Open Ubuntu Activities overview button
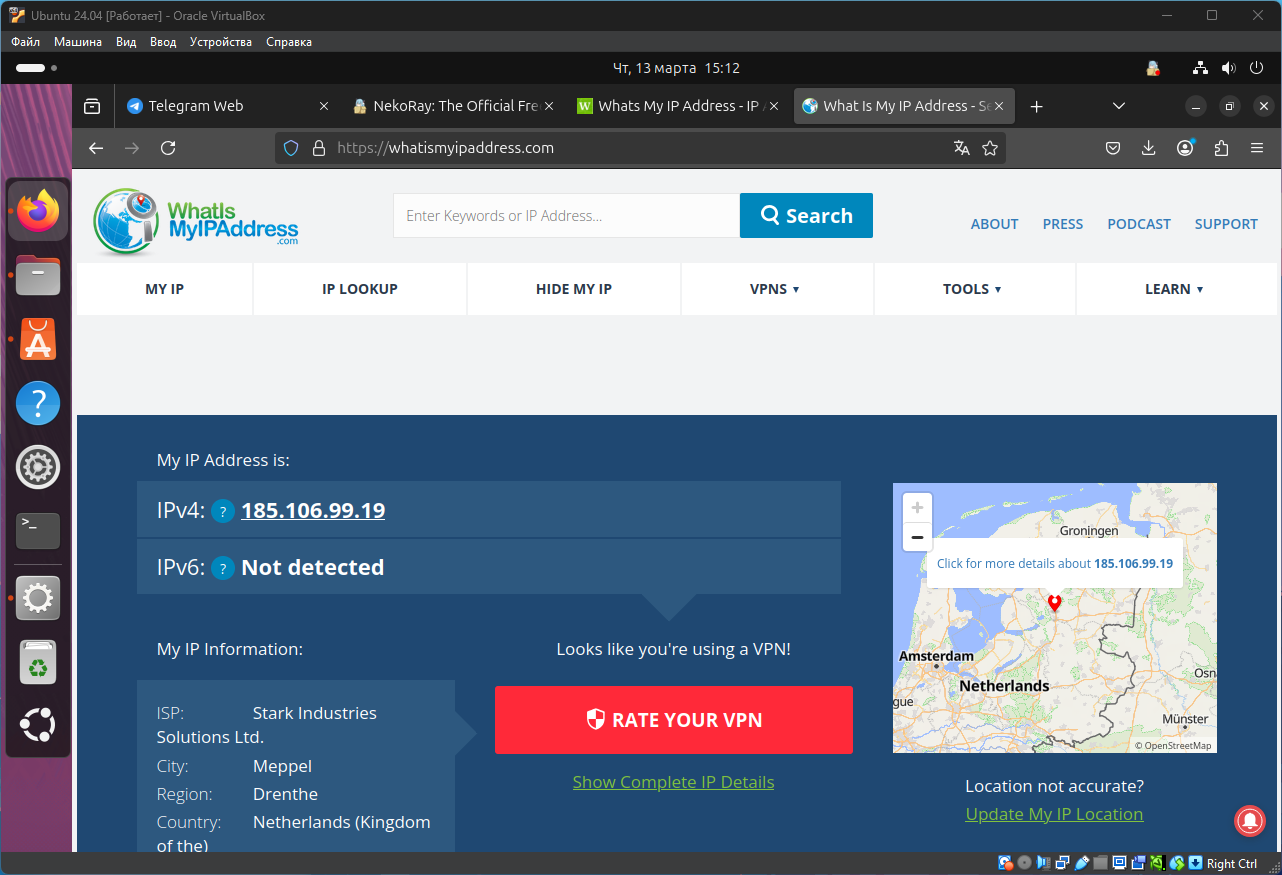Image resolution: width=1282 pixels, height=875 pixels. point(36,68)
